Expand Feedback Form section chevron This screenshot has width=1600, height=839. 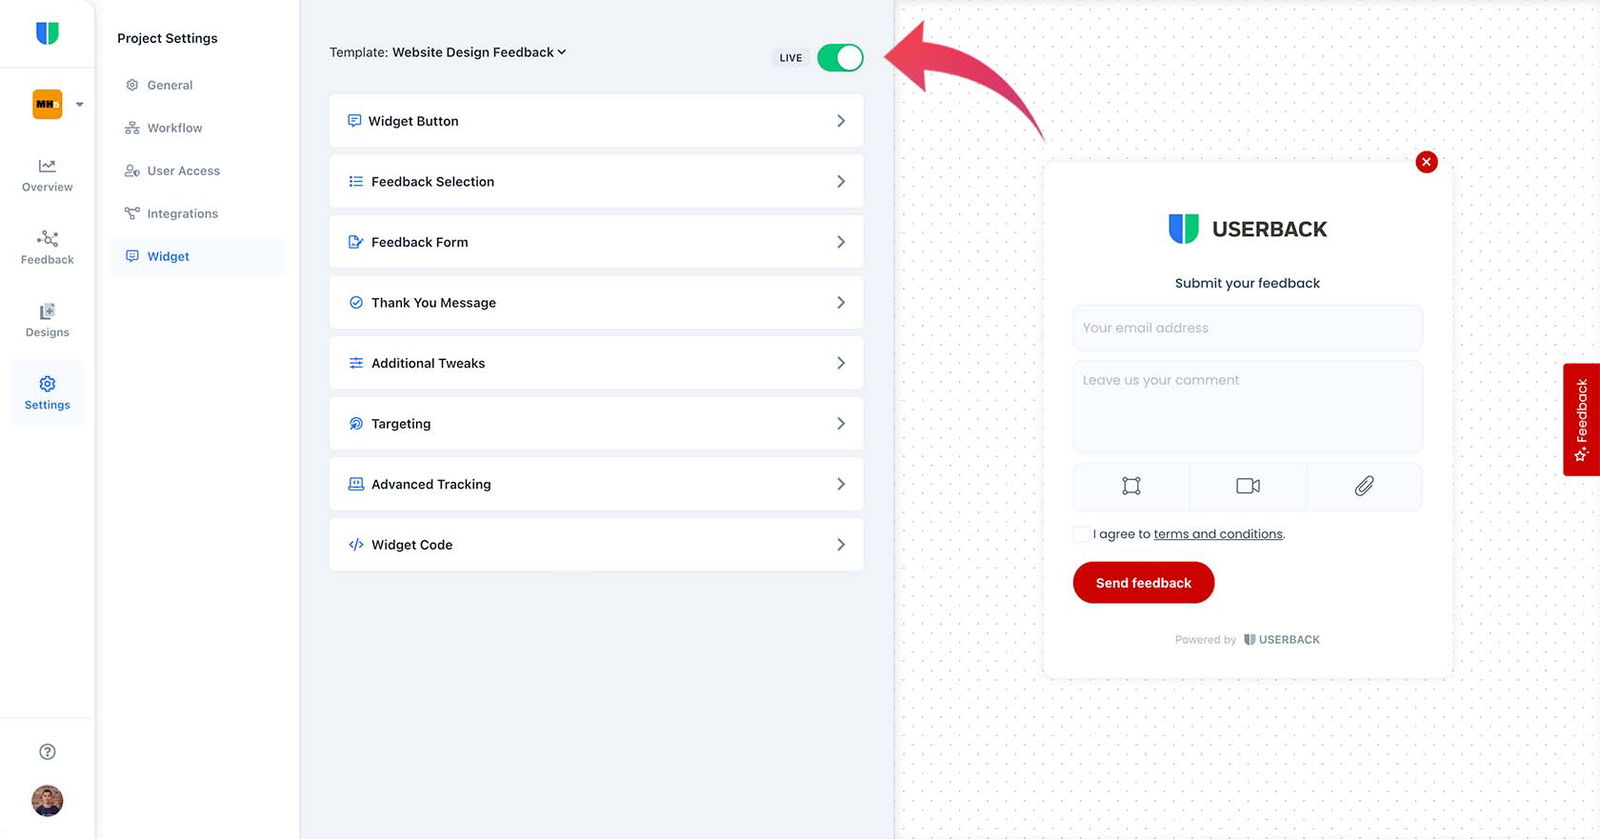click(x=841, y=242)
